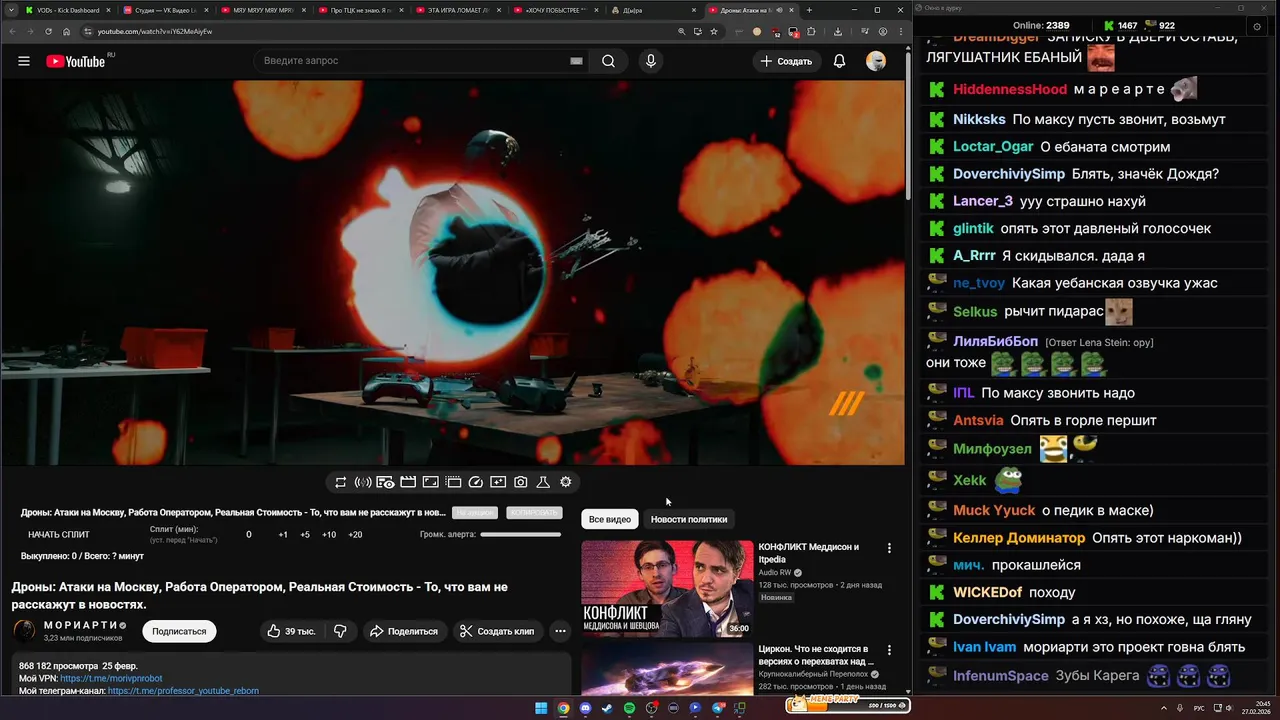Open the notifications bell
1280x720 pixels.
coord(840,61)
